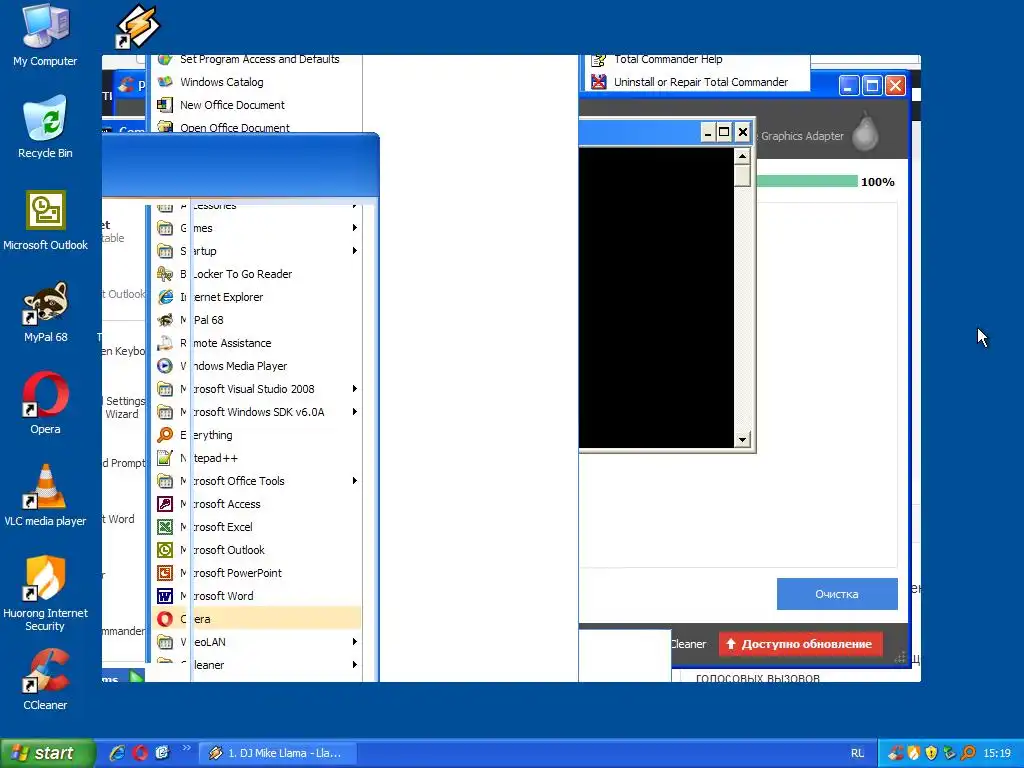
Task: Click the Windows Media Player menu icon
Action: [x=165, y=366]
